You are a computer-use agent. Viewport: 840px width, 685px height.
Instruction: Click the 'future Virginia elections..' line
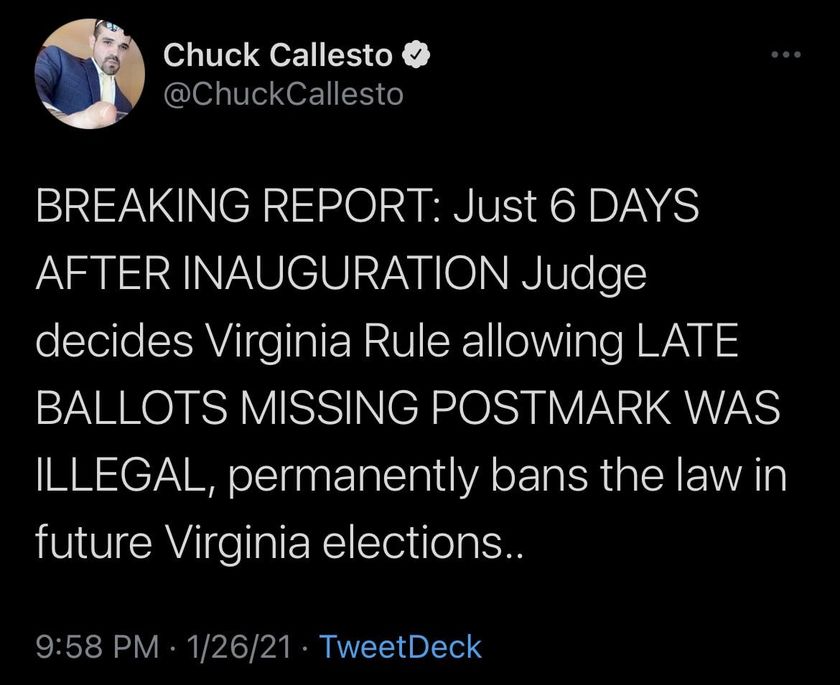click(278, 544)
